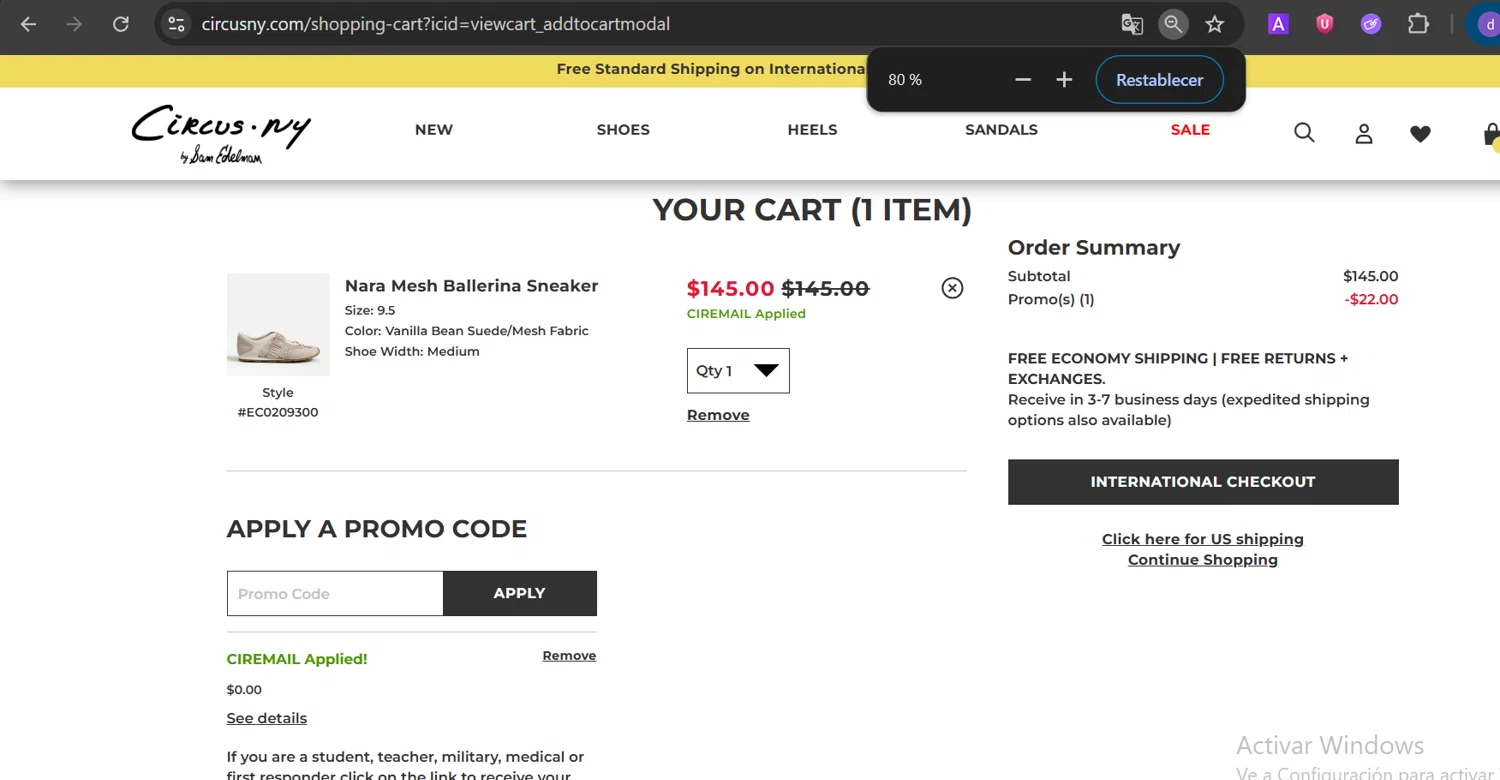Click into the Promo Code field
Screen dimensions: 1500x780
point(335,594)
